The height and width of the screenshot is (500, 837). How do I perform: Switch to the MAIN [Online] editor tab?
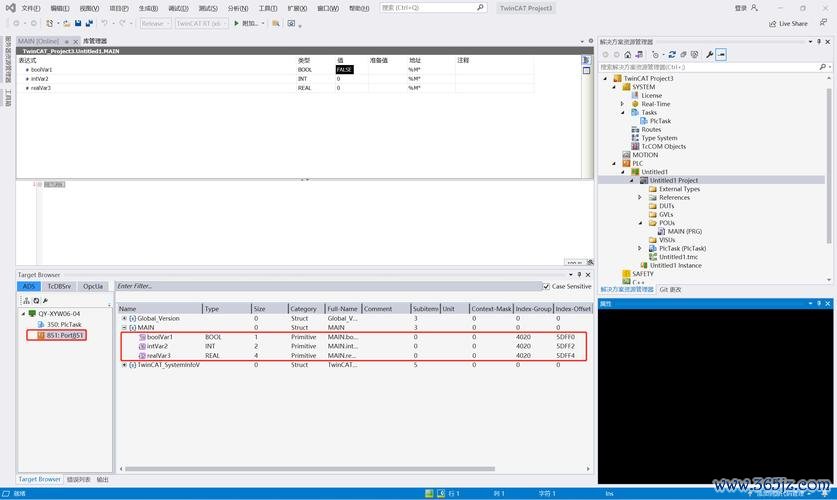point(38,41)
